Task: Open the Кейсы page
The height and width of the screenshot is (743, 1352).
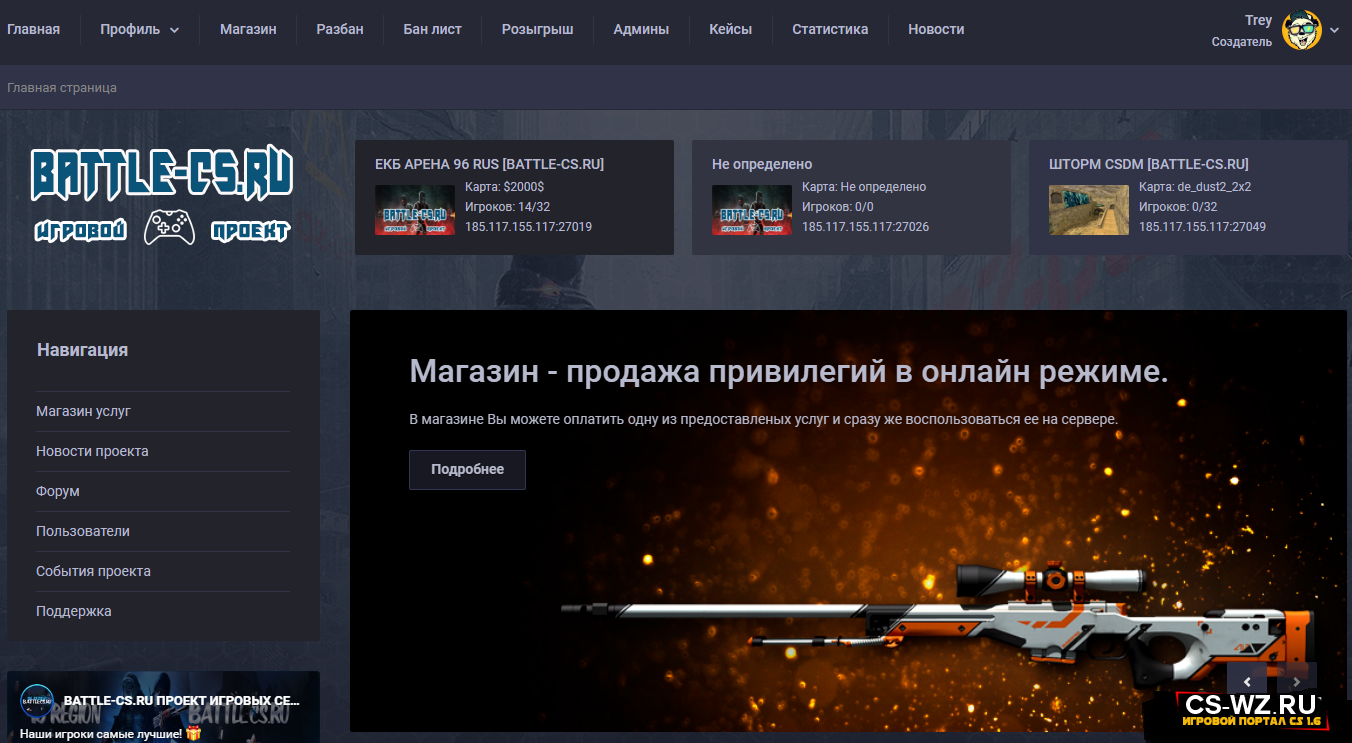Action: click(730, 29)
